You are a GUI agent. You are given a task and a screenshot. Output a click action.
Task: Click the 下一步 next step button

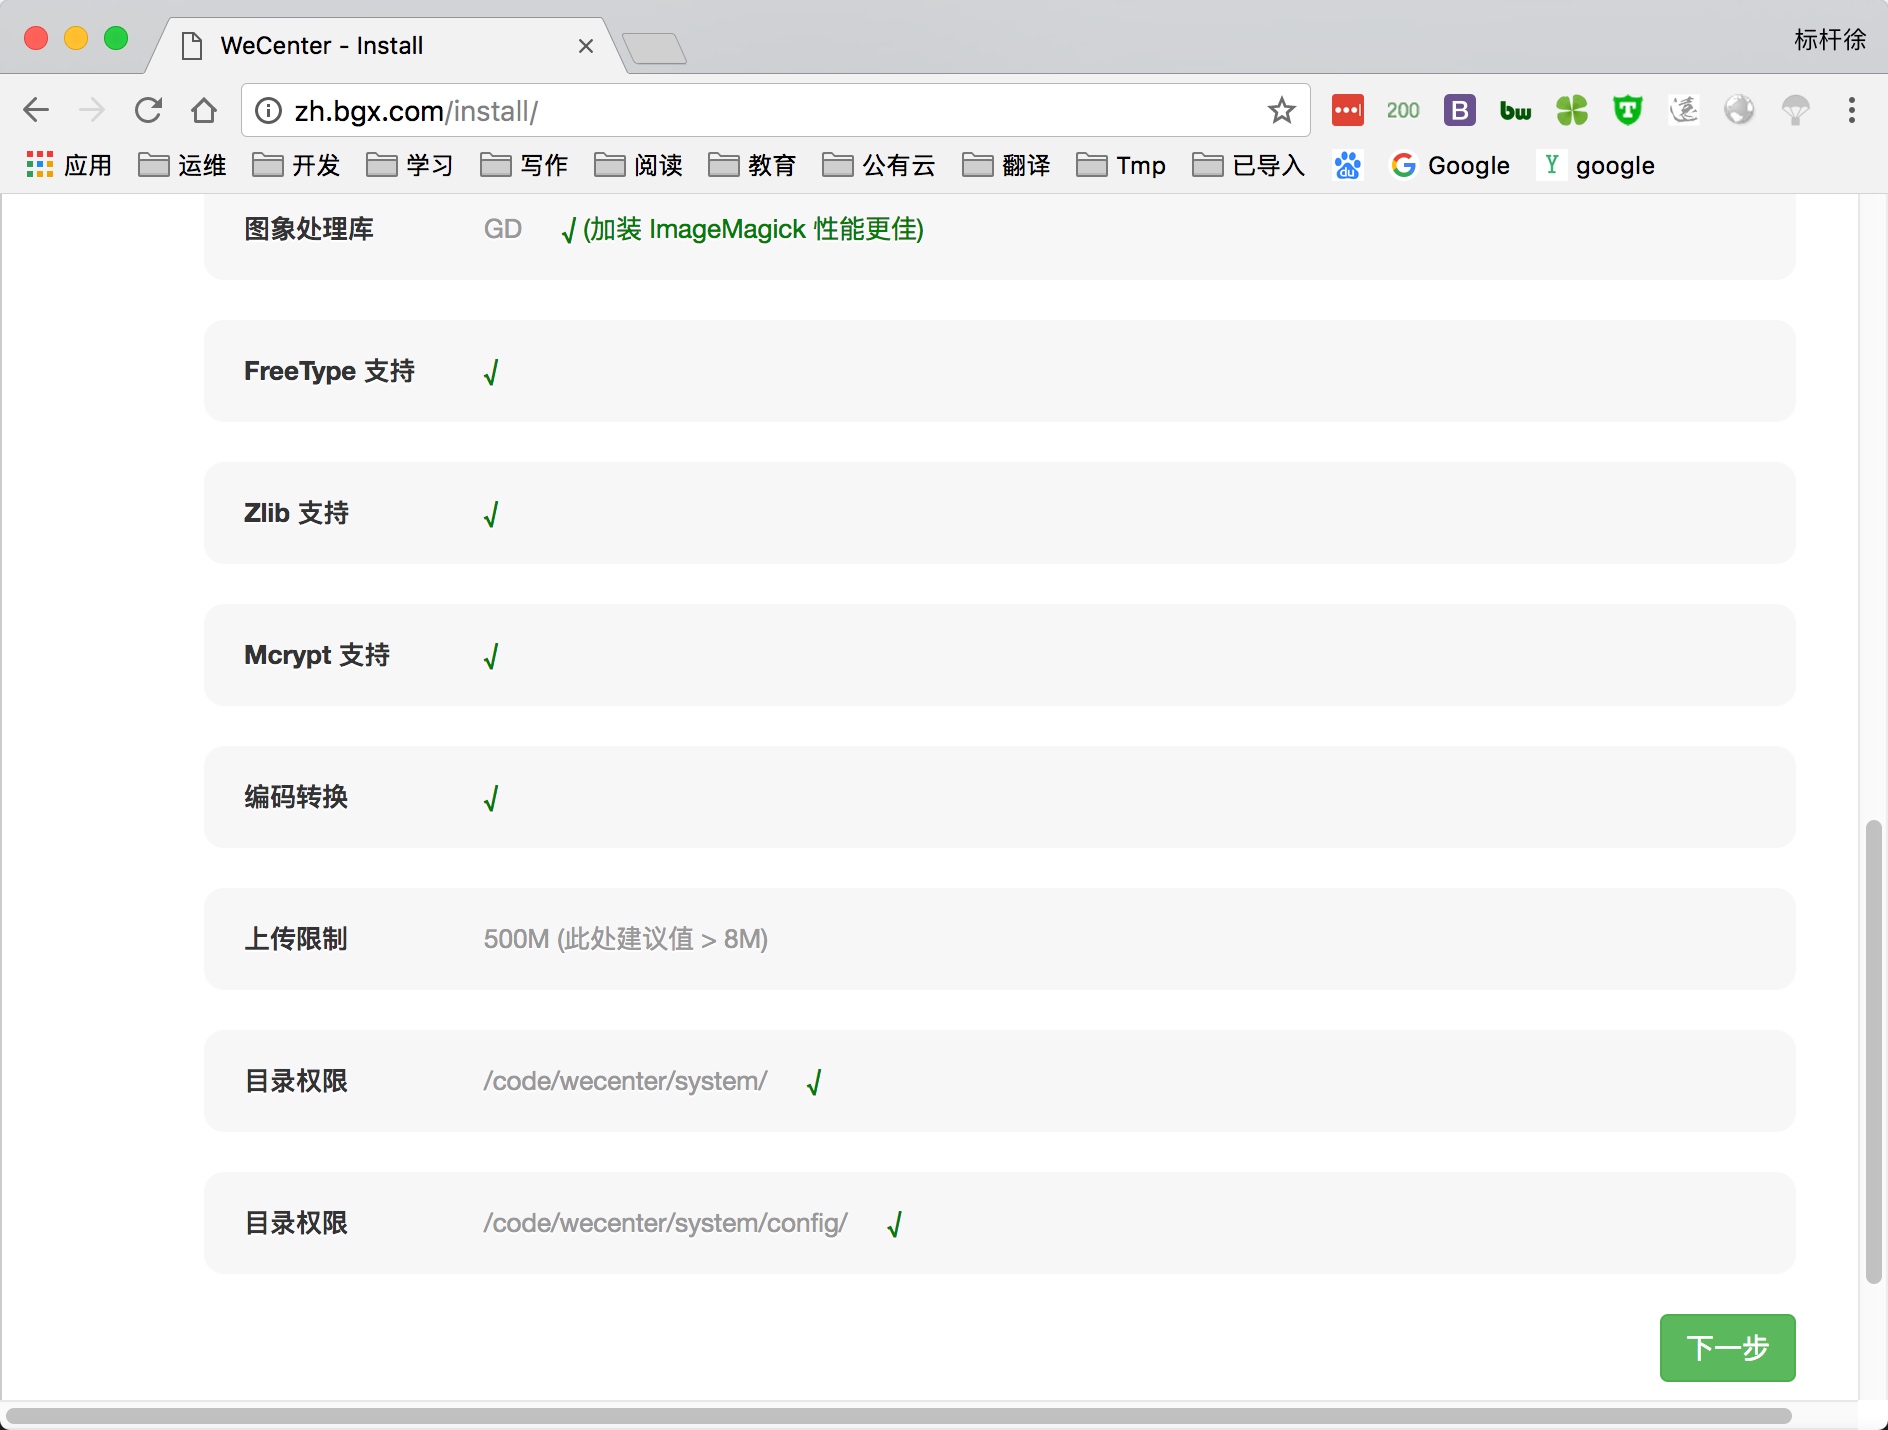tap(1727, 1348)
